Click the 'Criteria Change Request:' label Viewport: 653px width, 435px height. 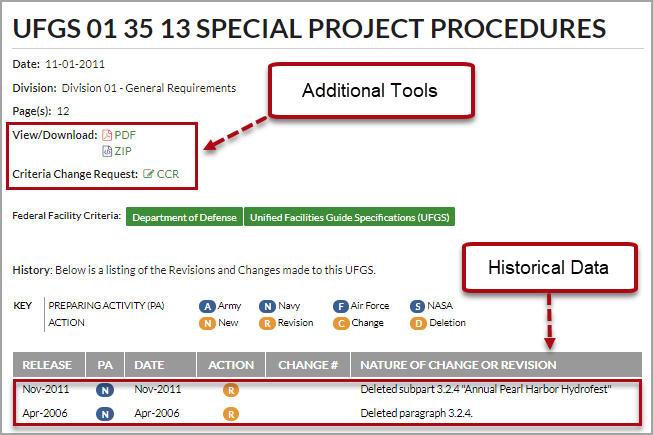(x=75, y=174)
